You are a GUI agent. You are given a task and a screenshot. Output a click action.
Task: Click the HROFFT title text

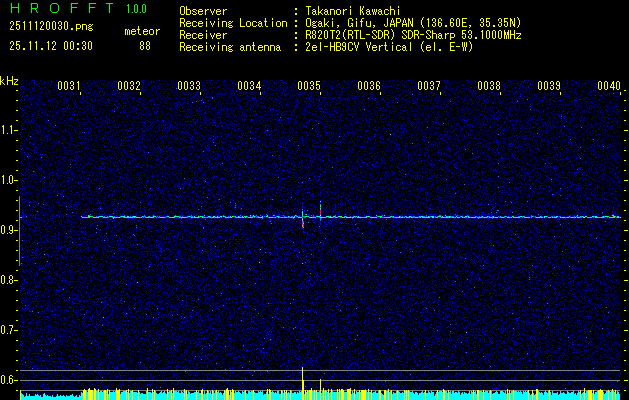(61, 8)
